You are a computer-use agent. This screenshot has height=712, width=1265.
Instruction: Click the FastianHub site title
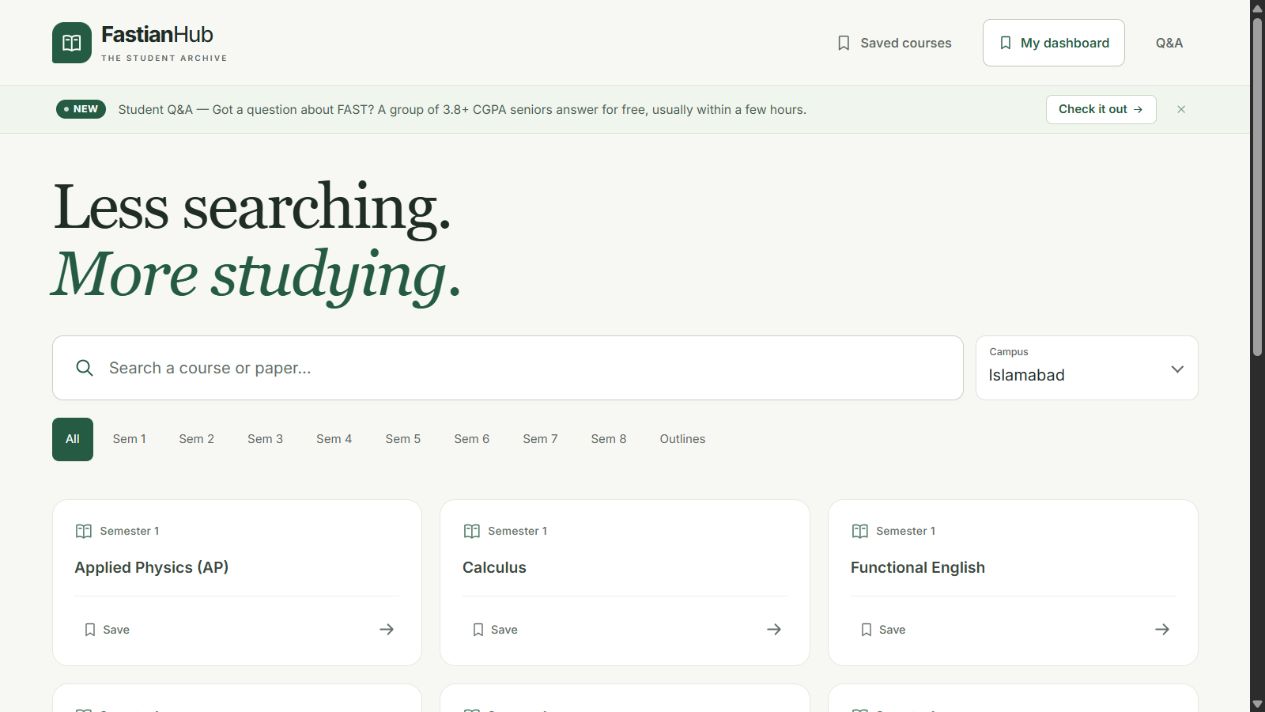point(157,35)
